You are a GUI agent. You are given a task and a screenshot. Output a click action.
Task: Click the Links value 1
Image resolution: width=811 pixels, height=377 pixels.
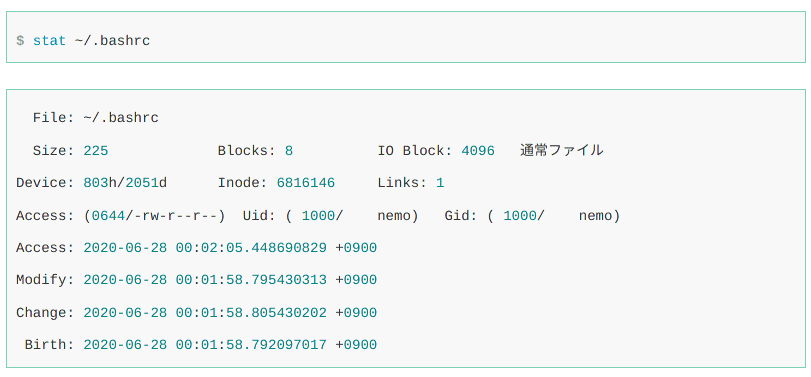tap(440, 183)
